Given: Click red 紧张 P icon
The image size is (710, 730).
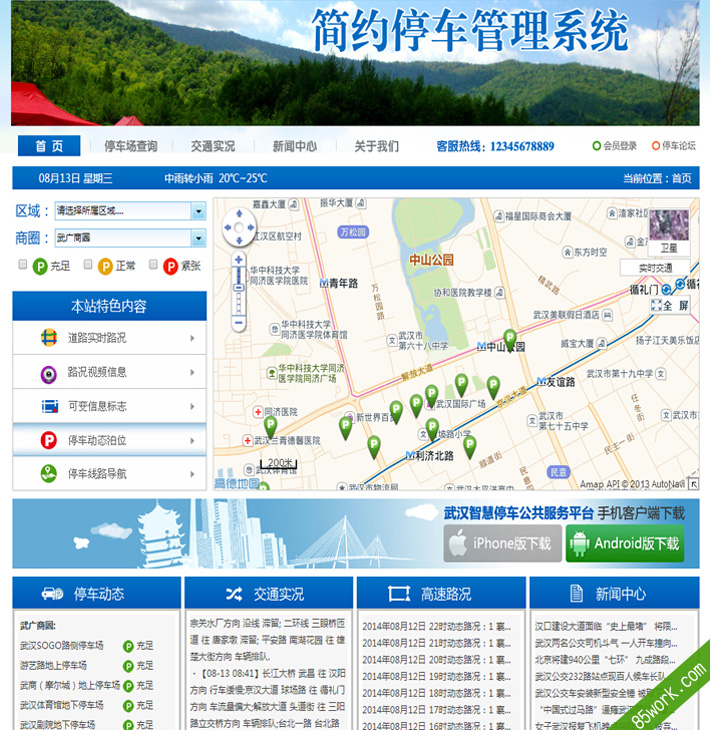Looking at the screenshot, I should [170, 266].
